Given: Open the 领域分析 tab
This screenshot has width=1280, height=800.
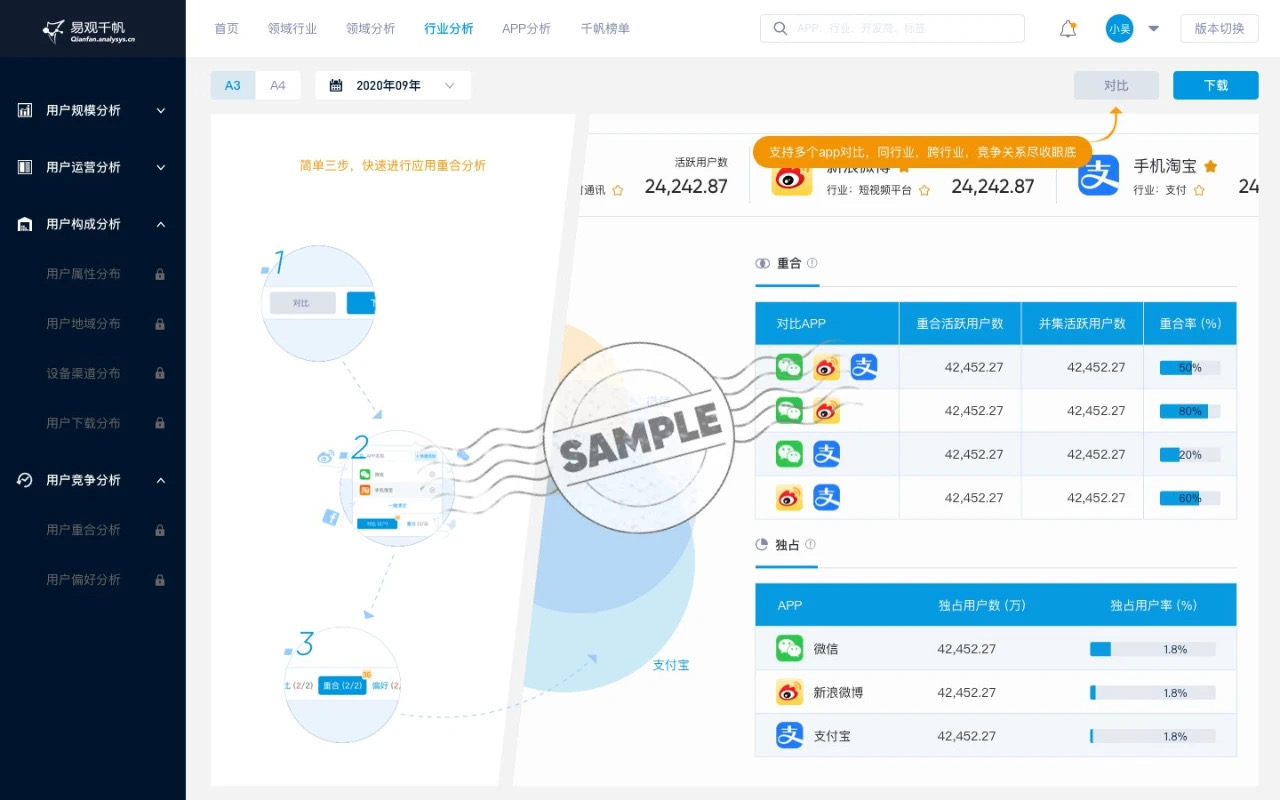Looking at the screenshot, I should [x=370, y=29].
